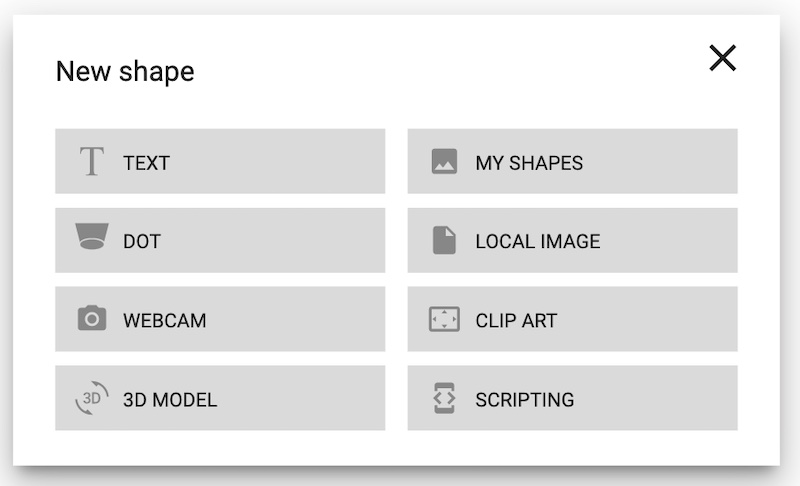Click the Dot shape icon
Screen dimensions: 800x486
(x=92, y=236)
